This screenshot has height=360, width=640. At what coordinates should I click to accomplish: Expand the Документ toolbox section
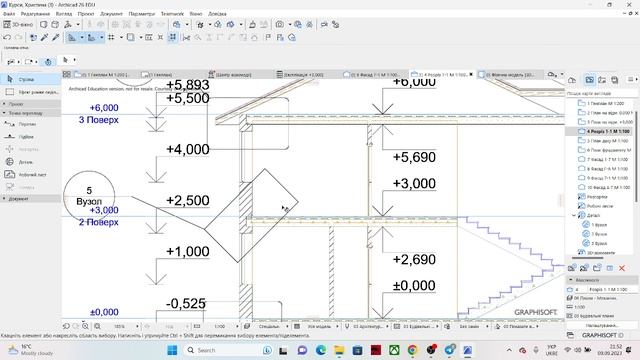click(31, 199)
